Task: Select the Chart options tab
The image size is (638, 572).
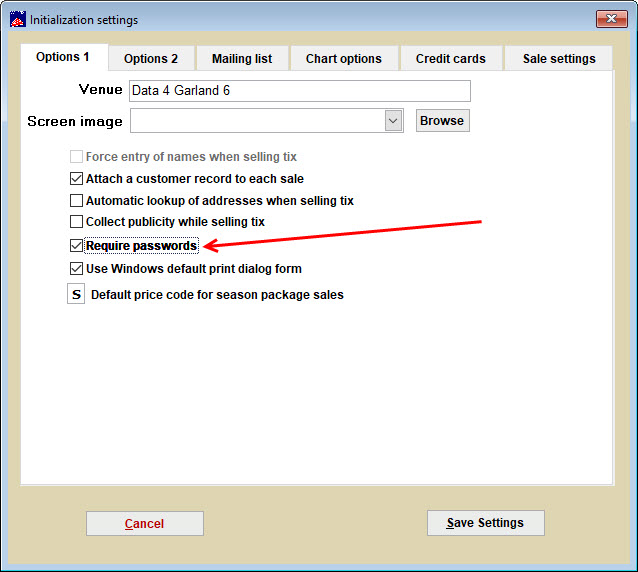Action: tap(344, 59)
